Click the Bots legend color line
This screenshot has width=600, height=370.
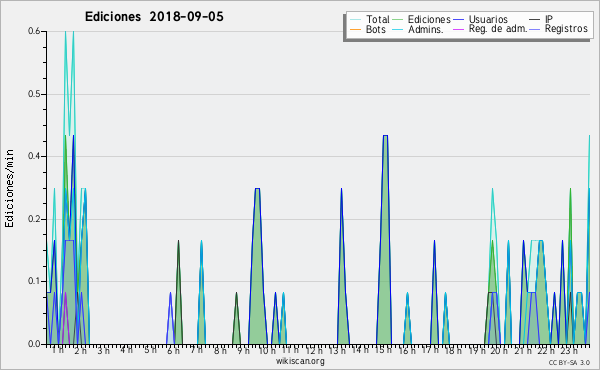(355, 29)
